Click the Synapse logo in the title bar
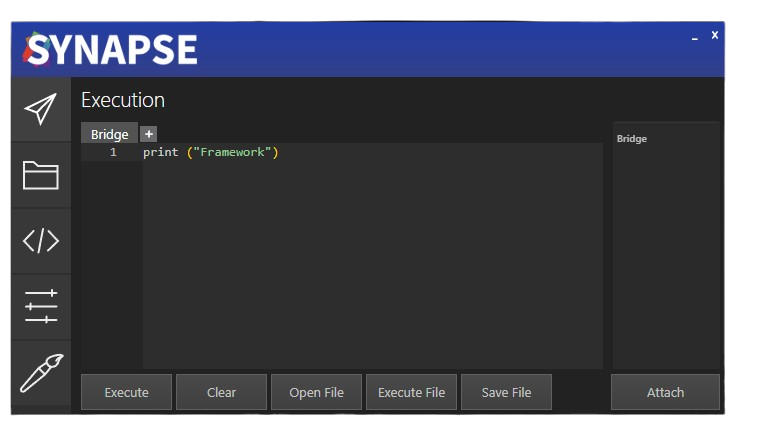The image size is (762, 447). [x=110, y=50]
